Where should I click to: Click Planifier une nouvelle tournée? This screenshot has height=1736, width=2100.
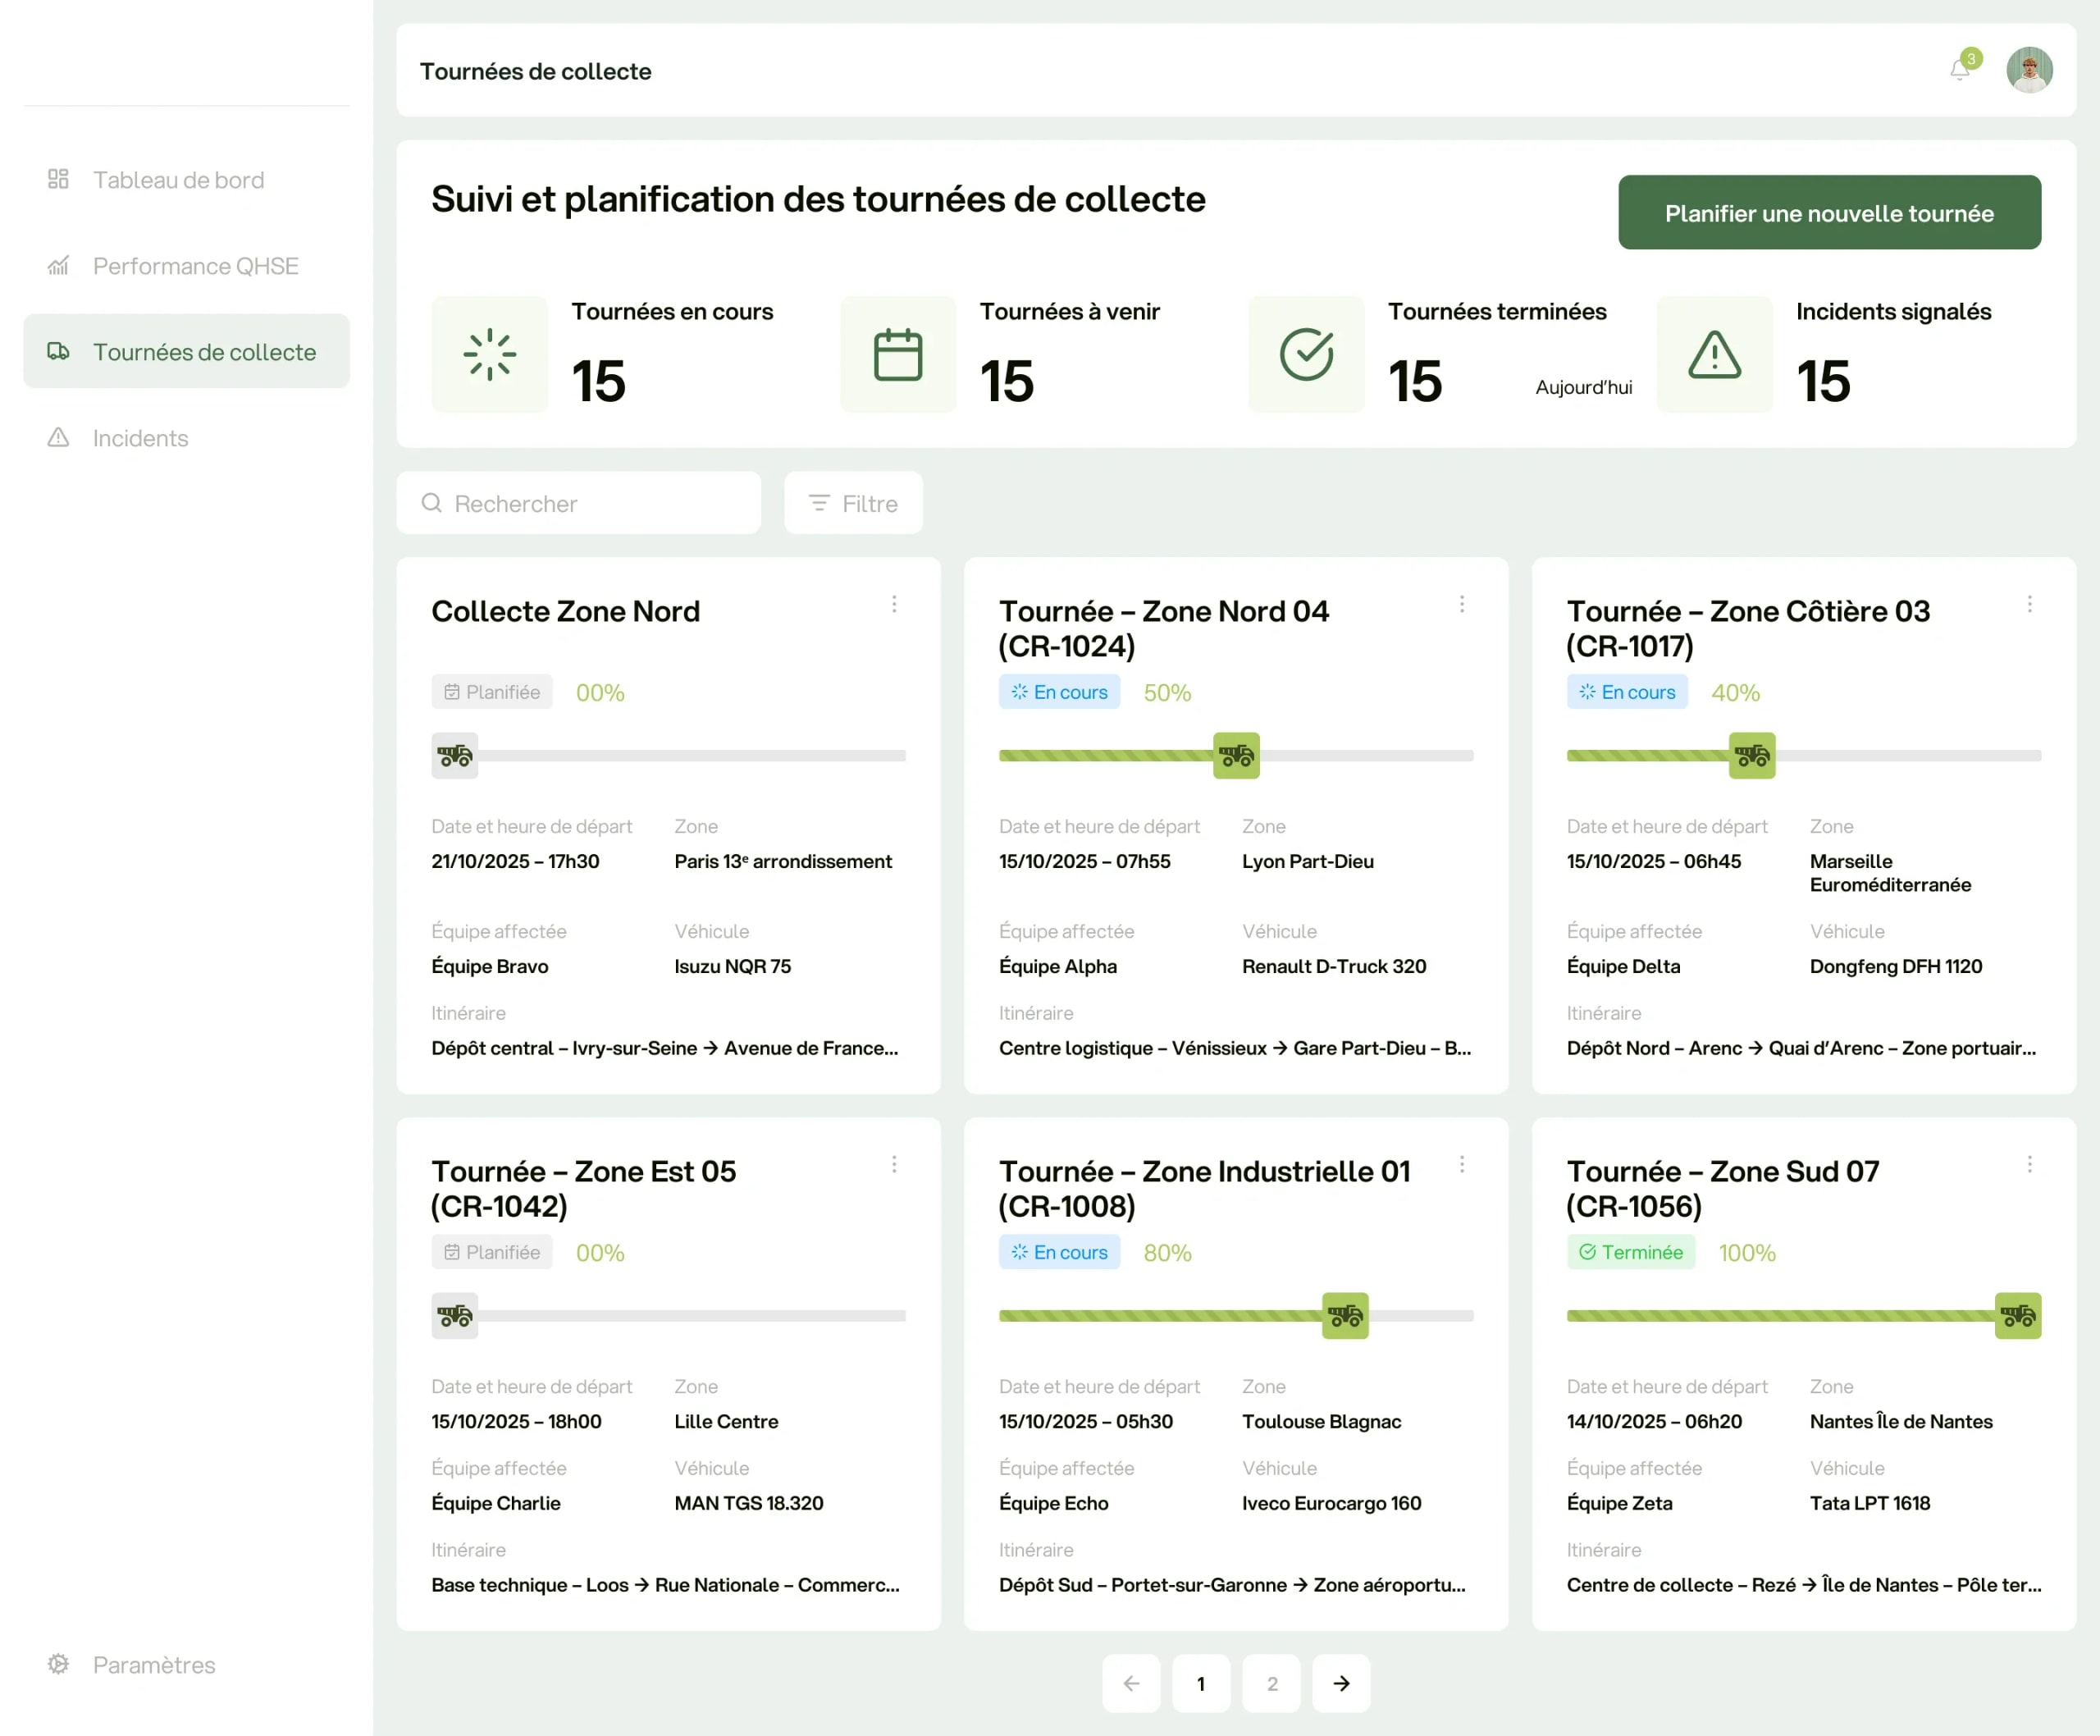pos(1829,212)
